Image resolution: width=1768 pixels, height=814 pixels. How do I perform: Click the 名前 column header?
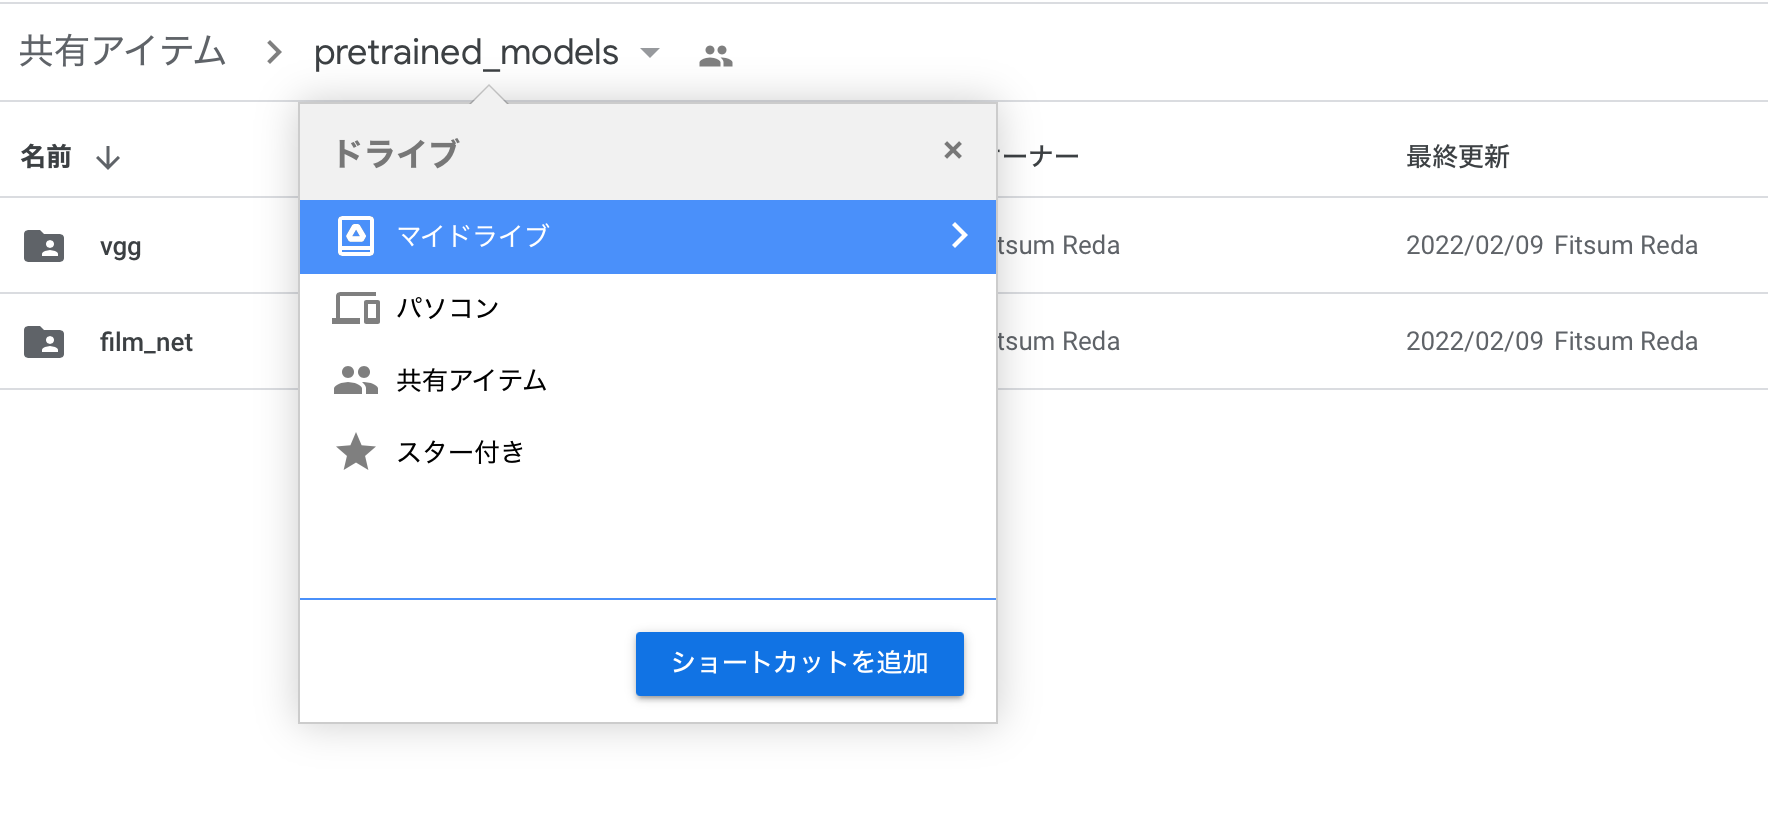tap(46, 157)
